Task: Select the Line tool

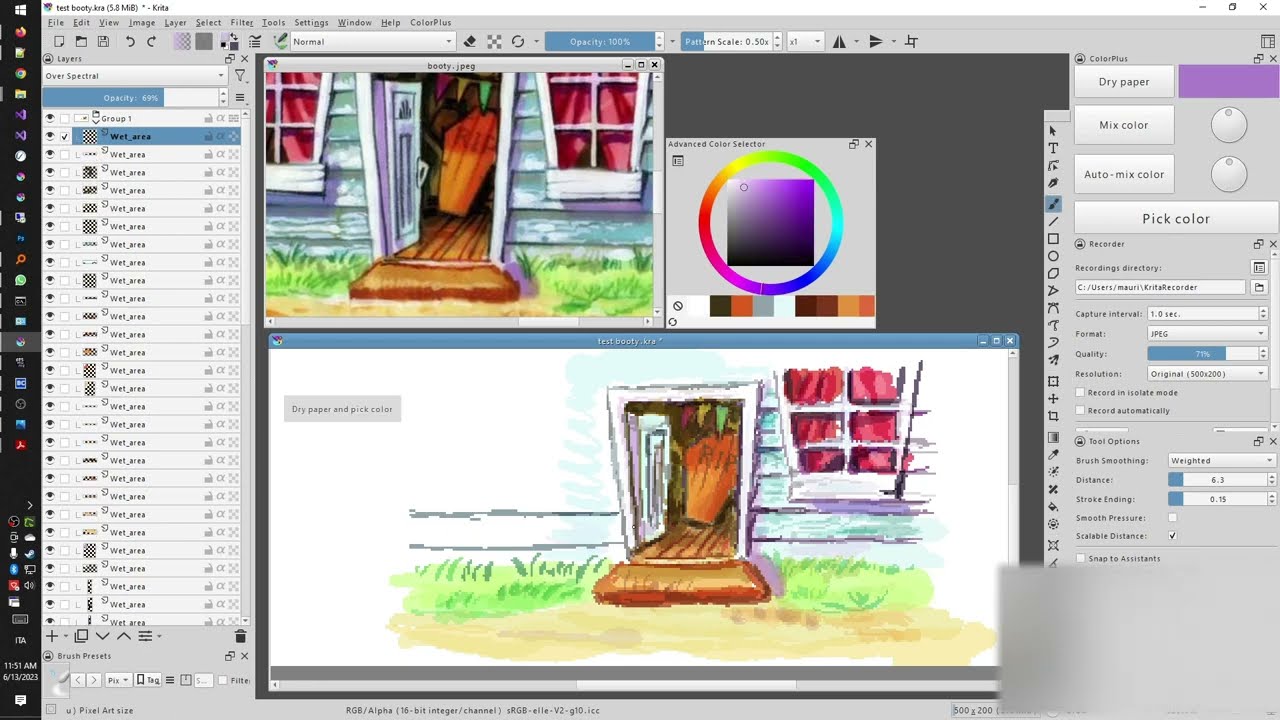Action: tap(1053, 221)
